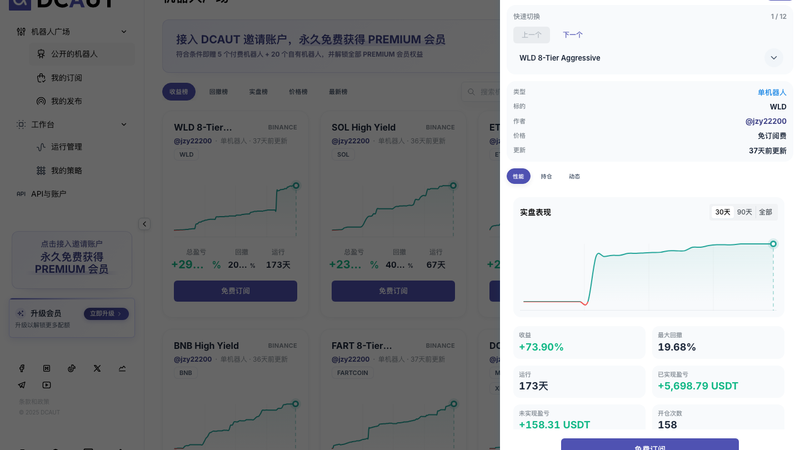Click the chevron on the robot selector
This screenshot has width=800, height=450.
click(773, 58)
